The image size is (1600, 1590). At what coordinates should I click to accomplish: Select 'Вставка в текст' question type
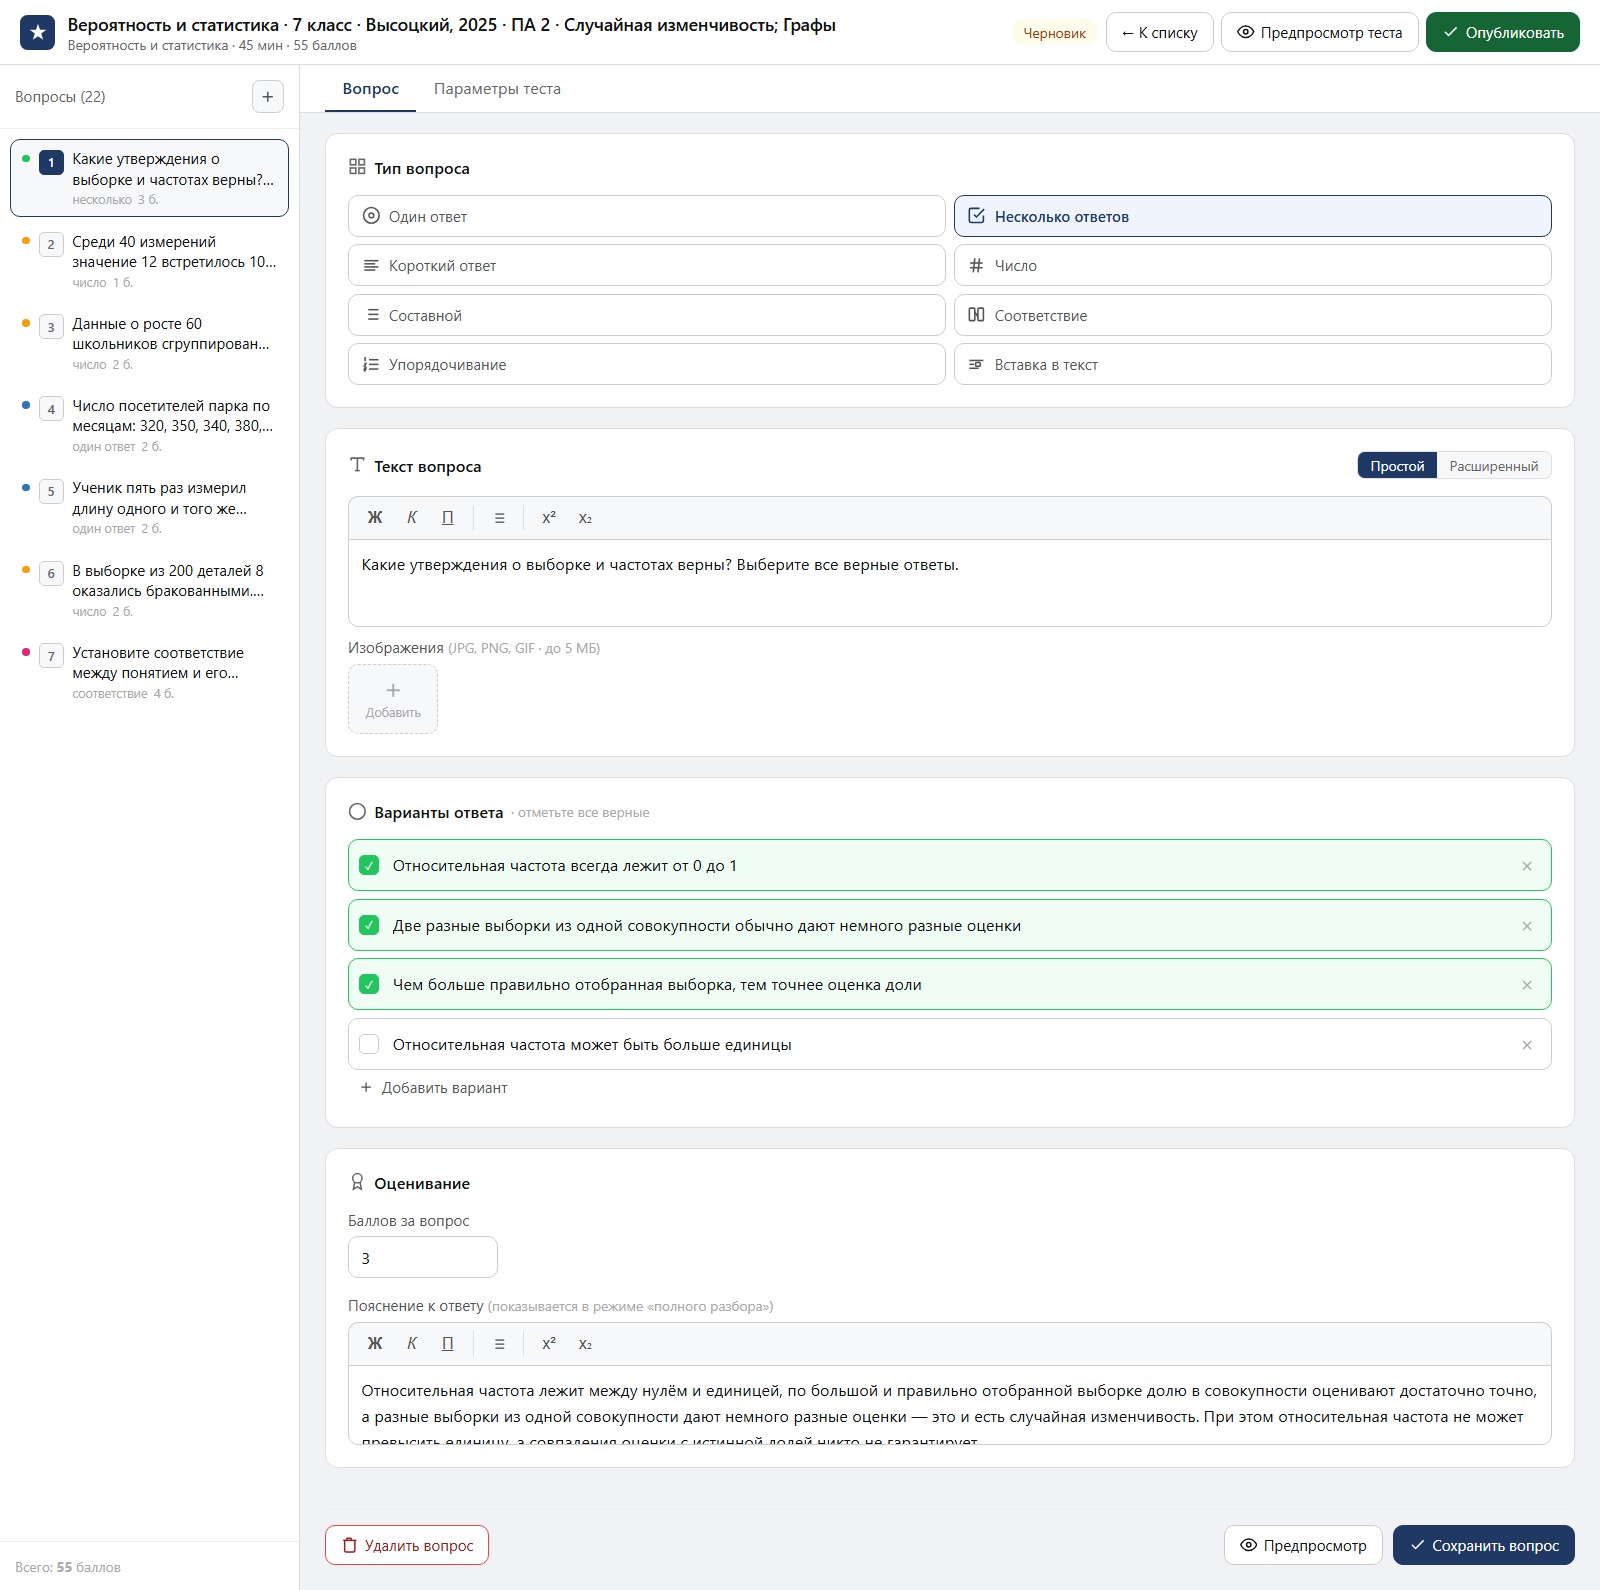click(x=1253, y=365)
